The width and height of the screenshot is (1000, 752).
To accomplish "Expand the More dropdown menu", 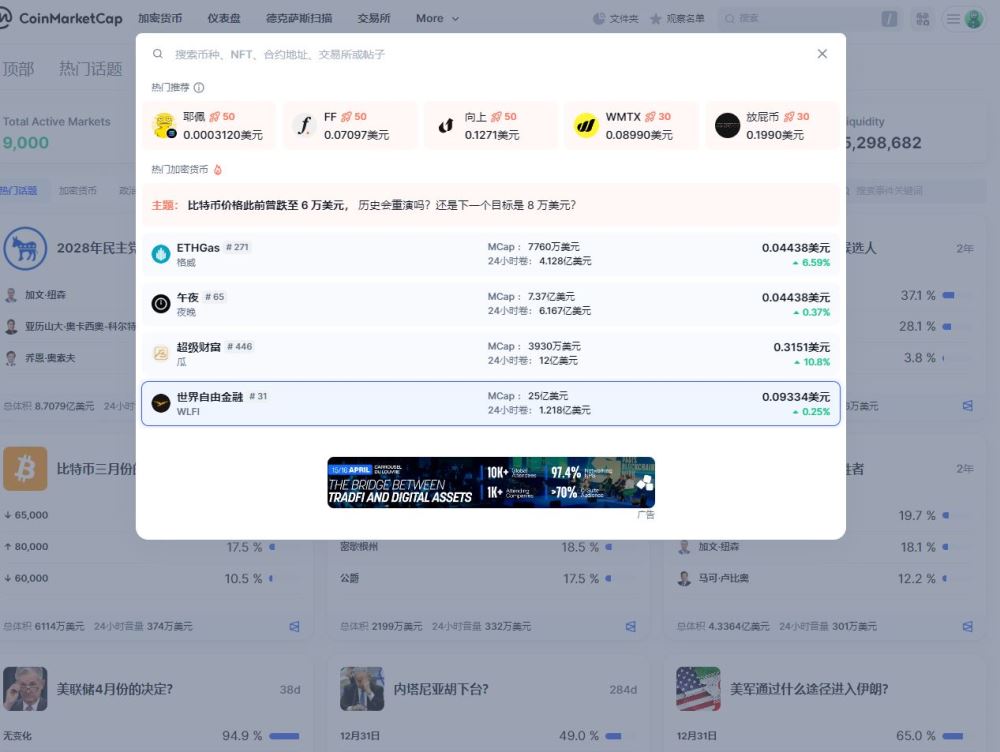I will (437, 18).
